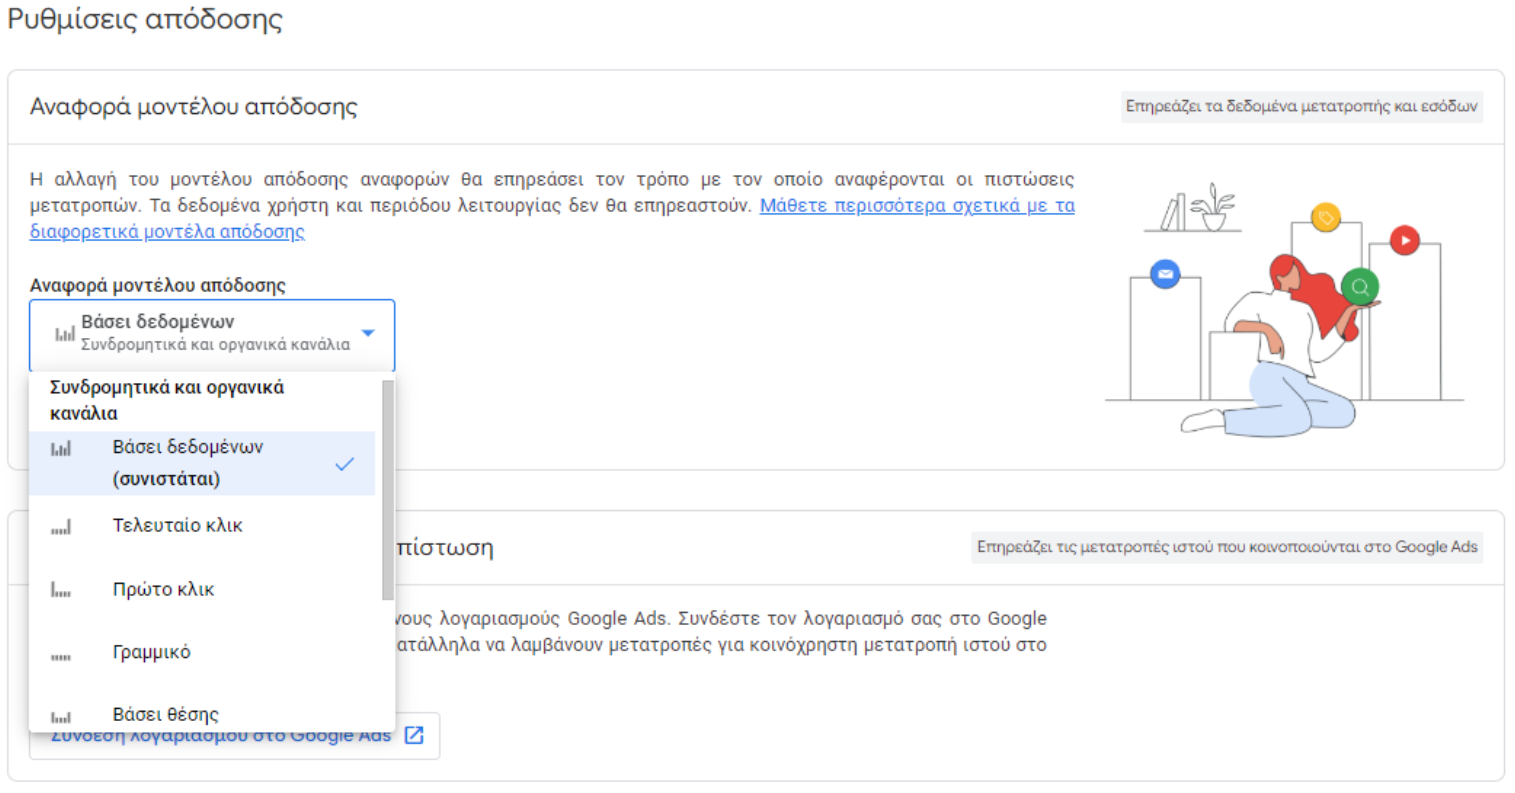Click the Linear model bar icon

[x=61, y=656]
